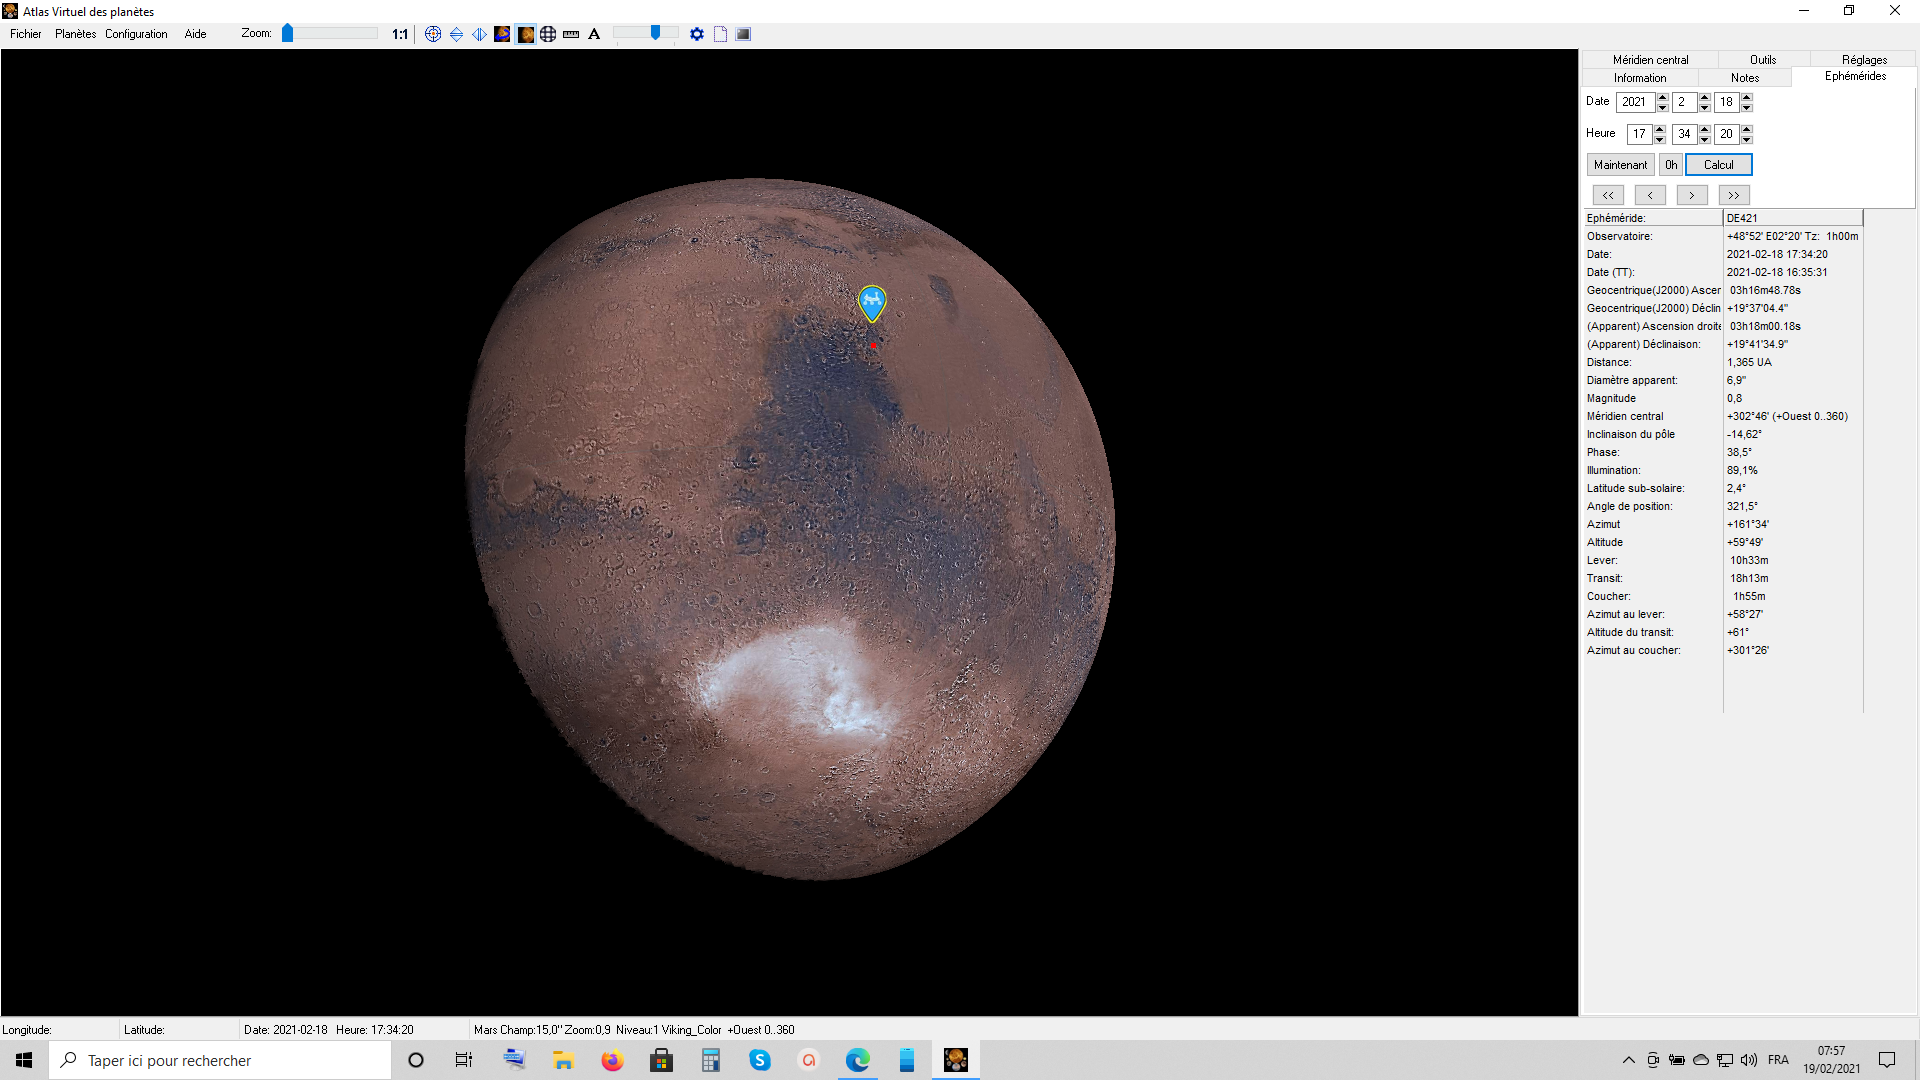
Task: Select the ruler distance measuring tool
Action: 571,34
